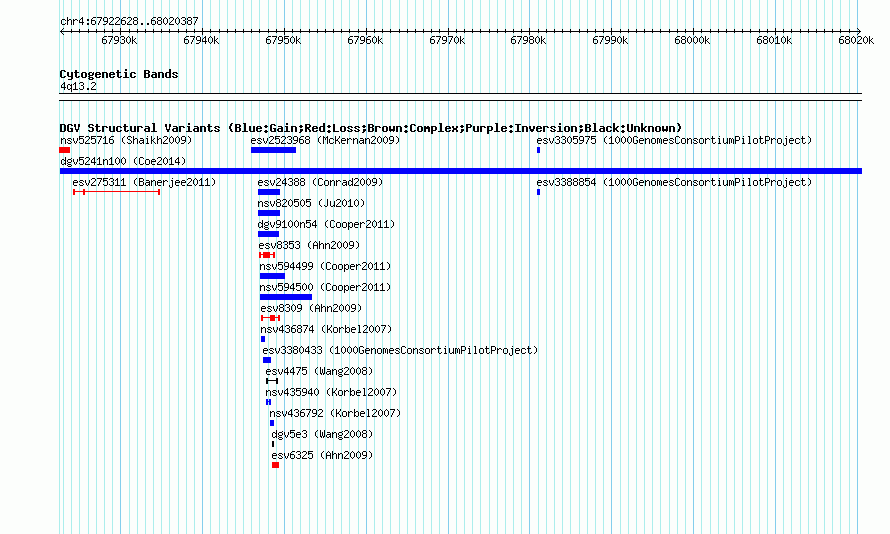Click the 67990k ruler position
Image resolution: width=890 pixels, height=534 pixels.
[610, 40]
